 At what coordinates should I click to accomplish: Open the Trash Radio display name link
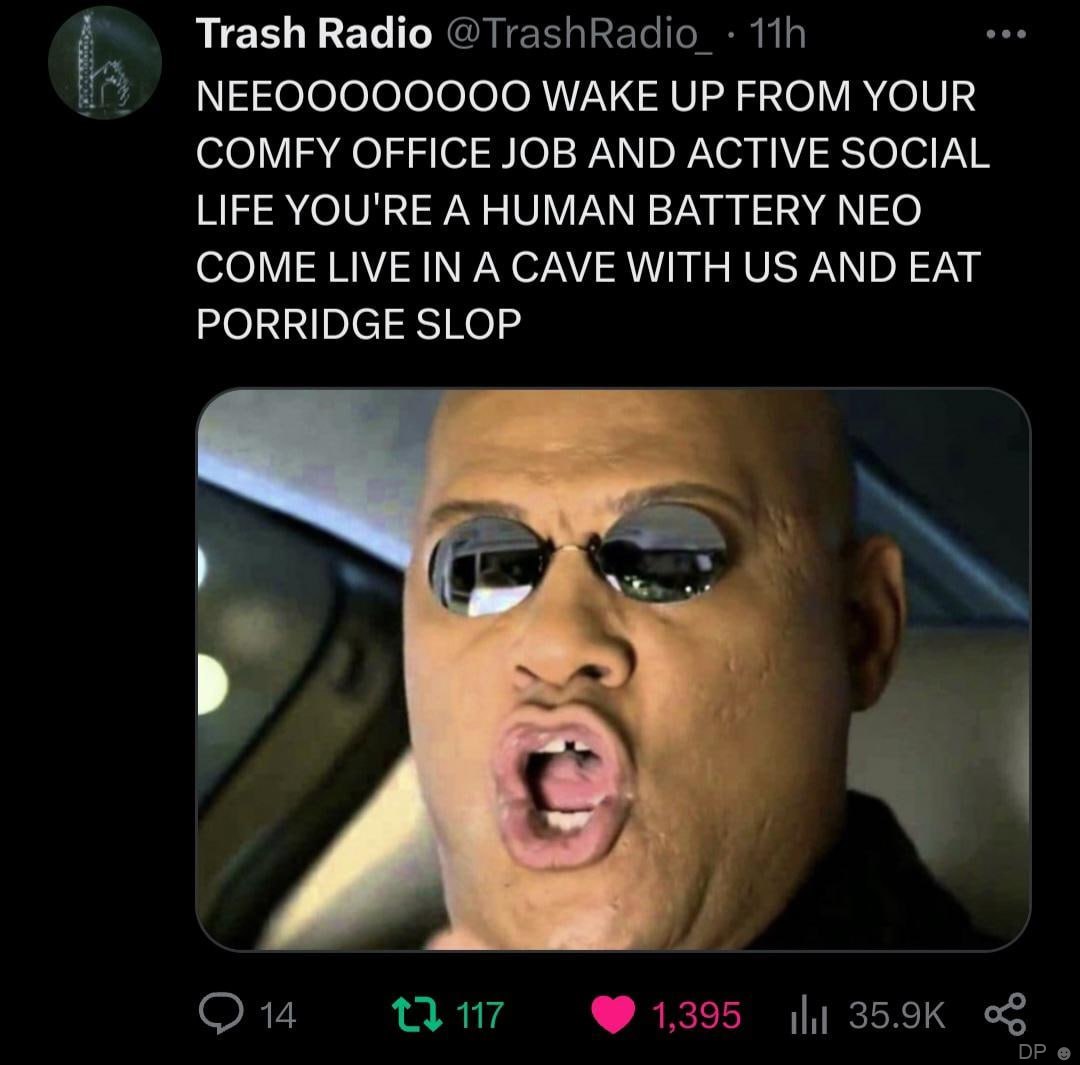(313, 33)
